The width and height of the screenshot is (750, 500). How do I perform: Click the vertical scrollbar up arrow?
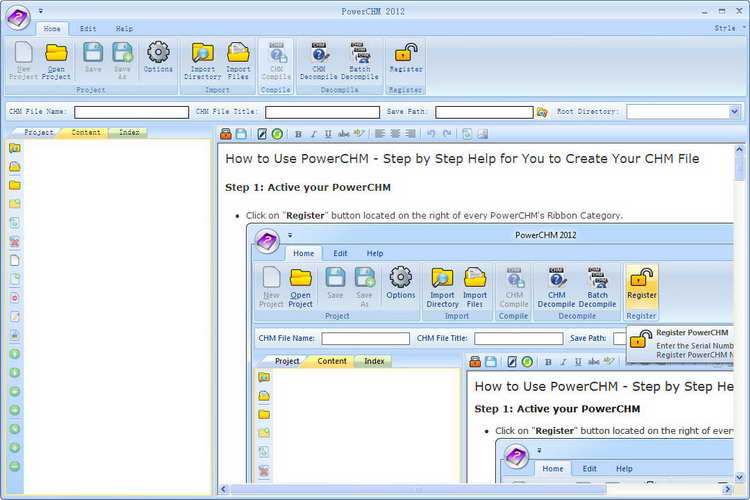(739, 150)
